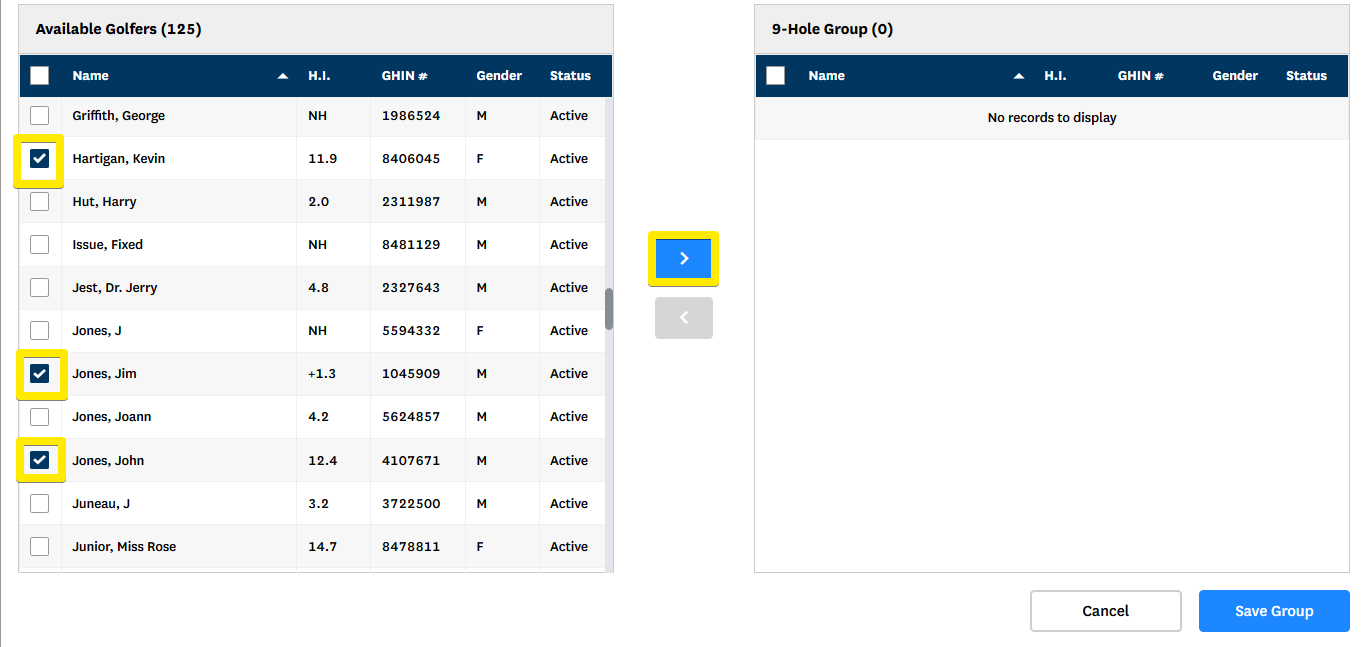Sort 9-Hole Group by Status column
The width and height of the screenshot is (1367, 647).
click(1306, 76)
